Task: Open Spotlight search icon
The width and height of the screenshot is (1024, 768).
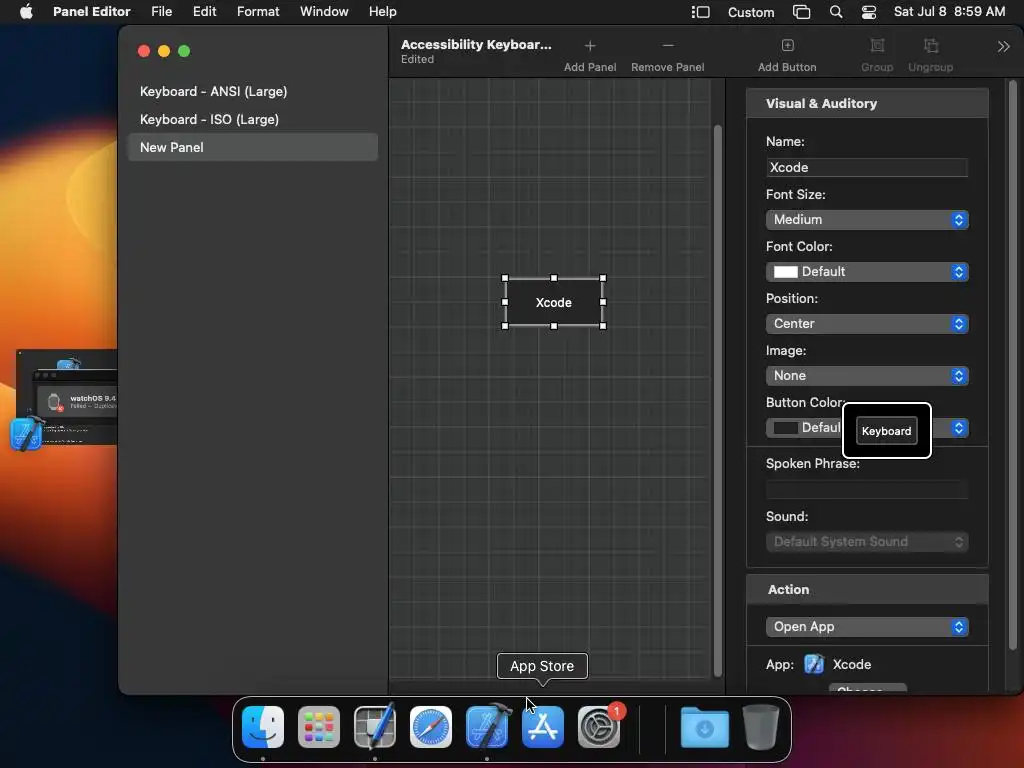Action: [836, 12]
